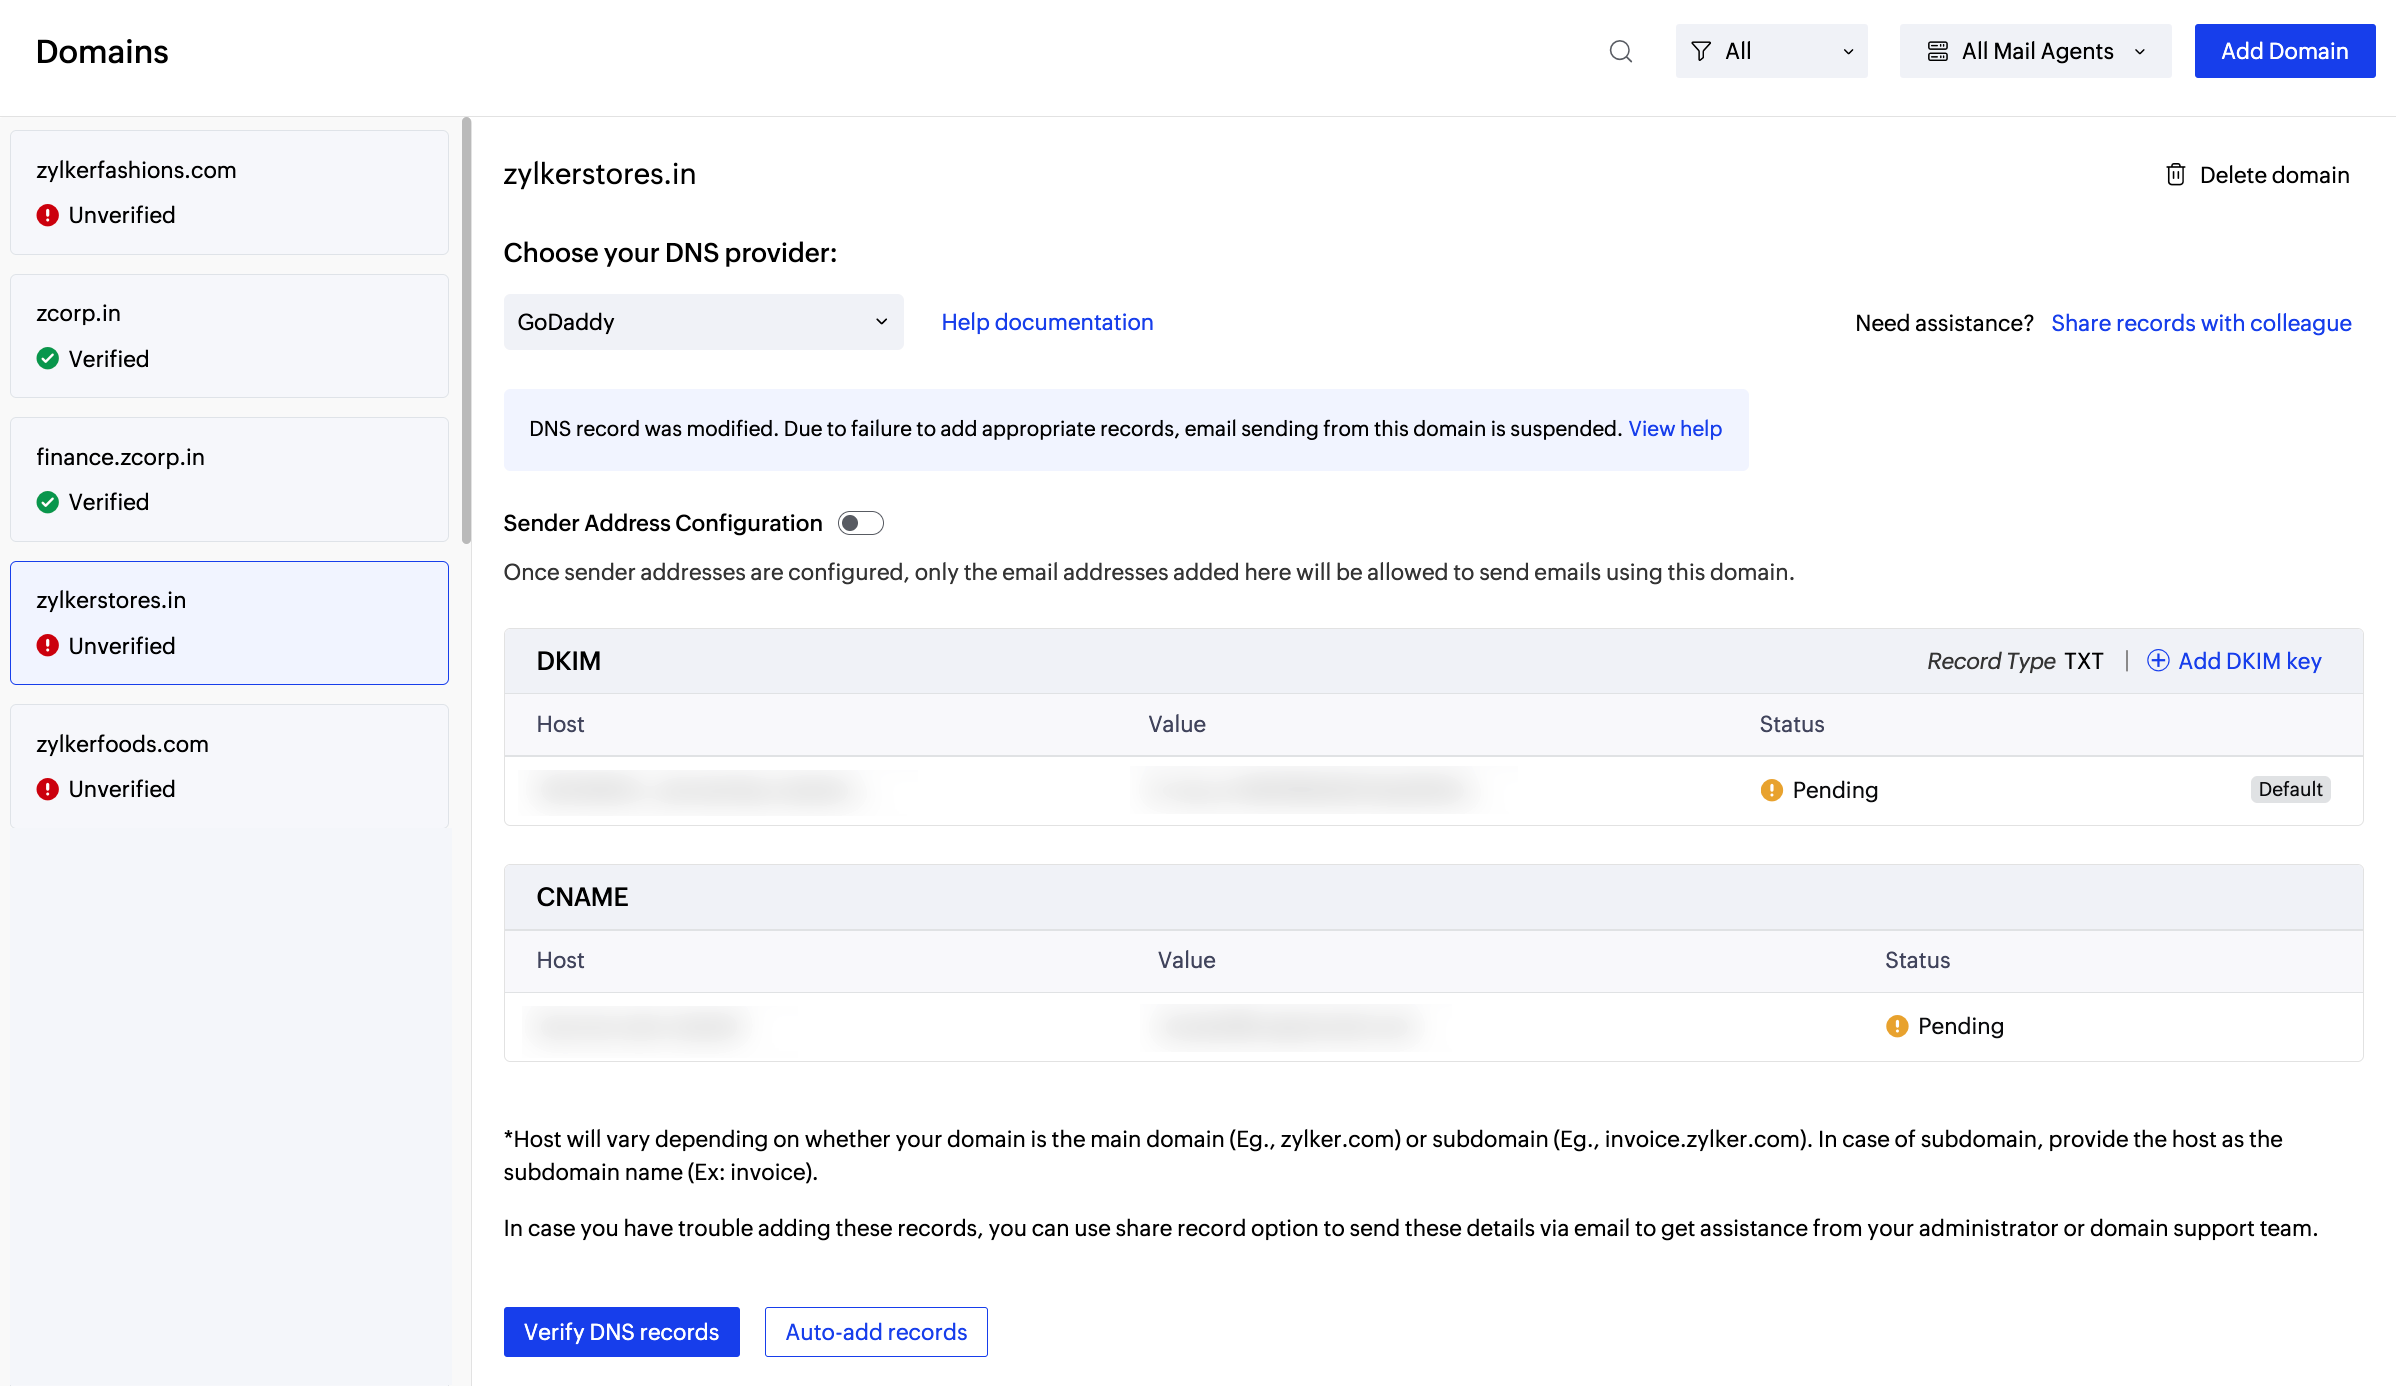Open the Help documentation link
Screen dimensions: 2396x1386
pyautogui.click(x=1046, y=322)
